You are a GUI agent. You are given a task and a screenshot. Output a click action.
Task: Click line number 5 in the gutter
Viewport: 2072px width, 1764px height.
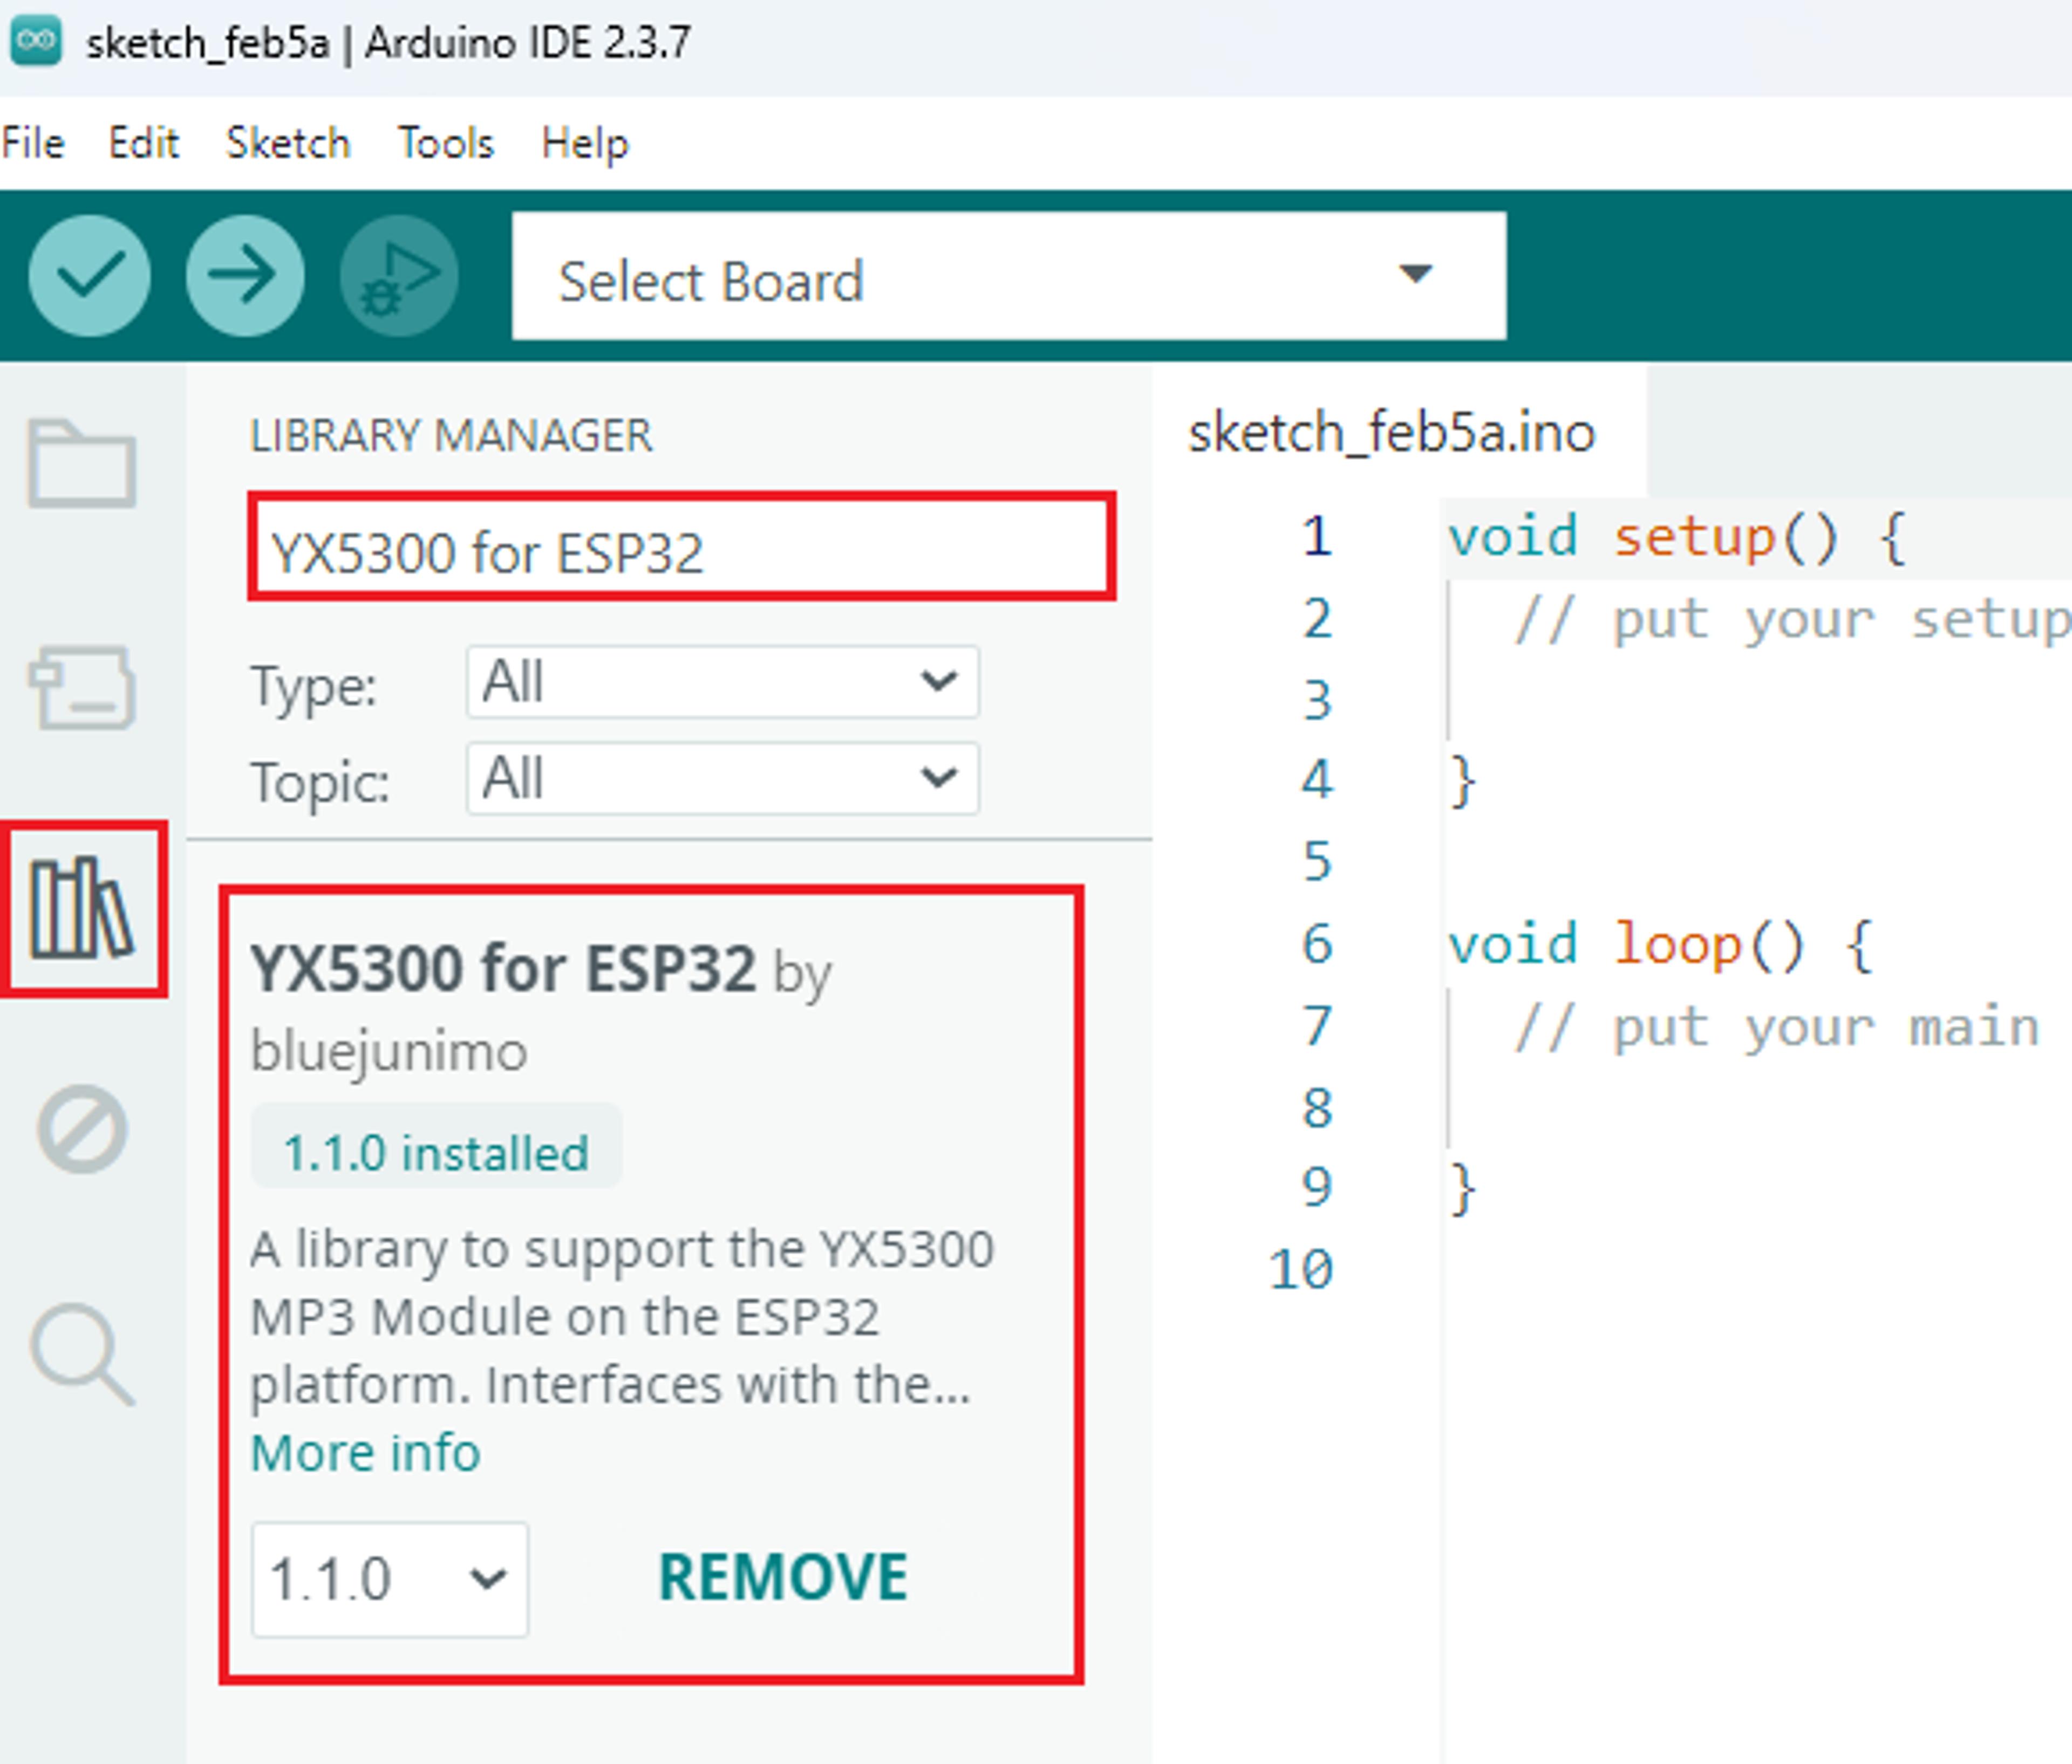[x=1317, y=861]
